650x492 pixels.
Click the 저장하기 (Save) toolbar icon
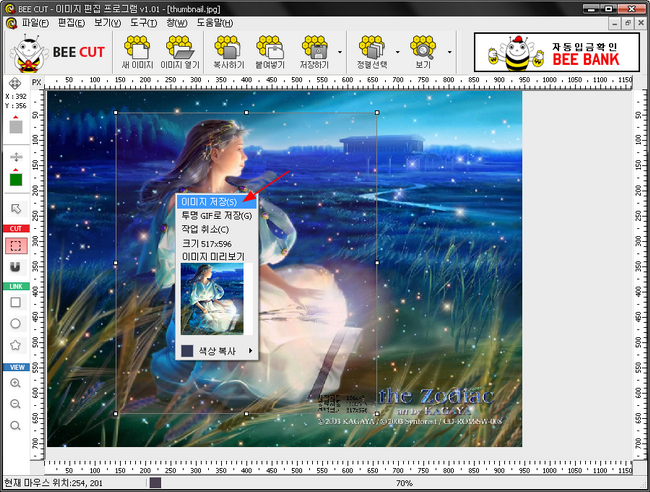(x=315, y=50)
